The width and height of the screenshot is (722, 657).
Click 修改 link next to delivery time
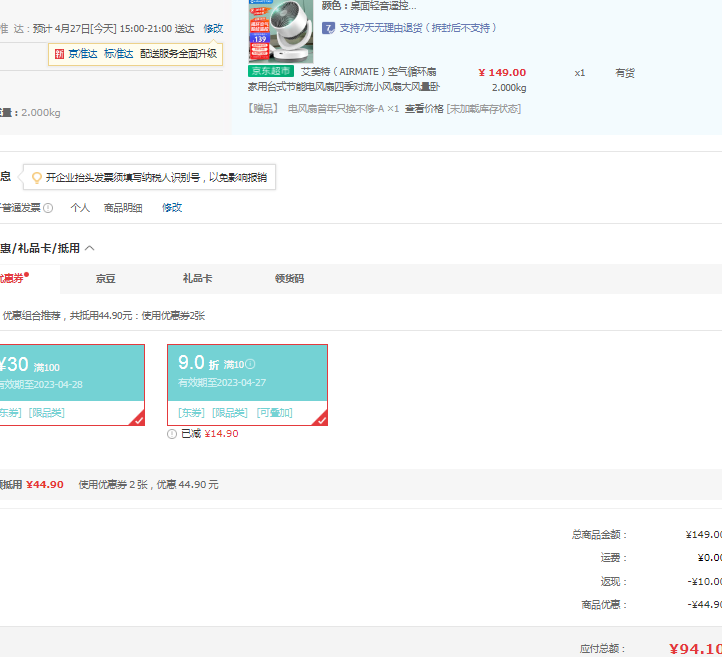pyautogui.click(x=213, y=29)
